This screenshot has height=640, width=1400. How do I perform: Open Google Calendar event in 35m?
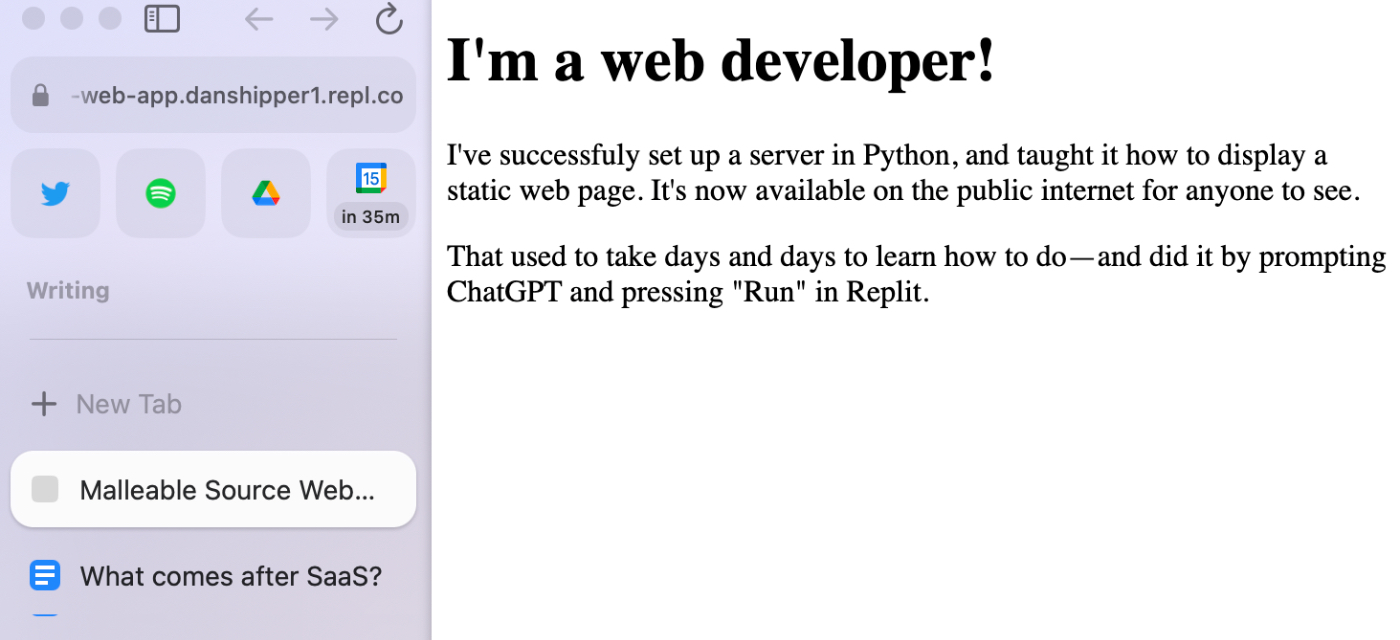pos(371,193)
